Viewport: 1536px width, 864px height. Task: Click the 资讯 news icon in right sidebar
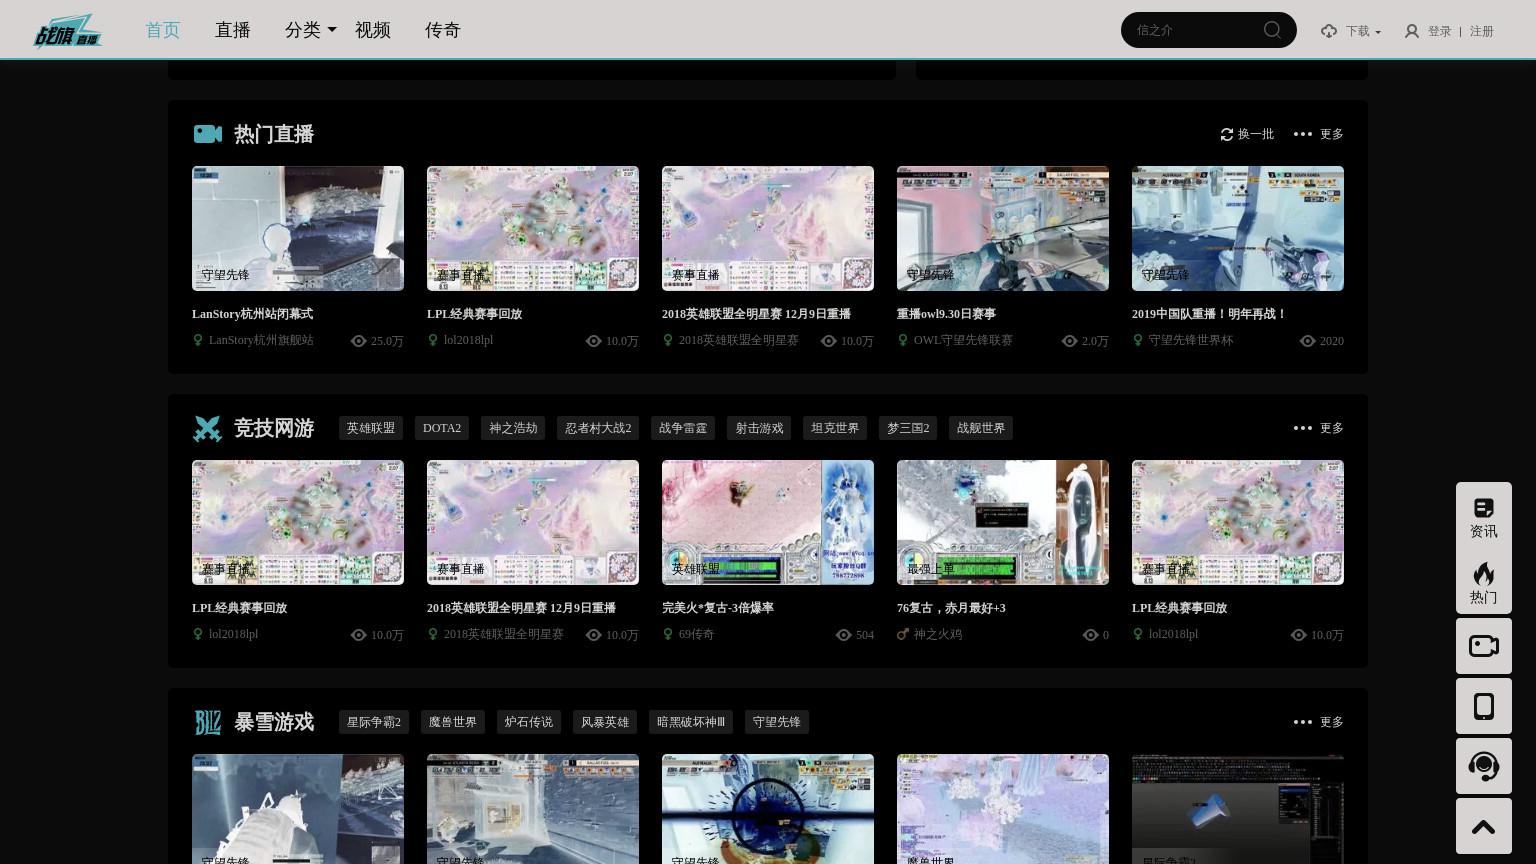coord(1484,508)
